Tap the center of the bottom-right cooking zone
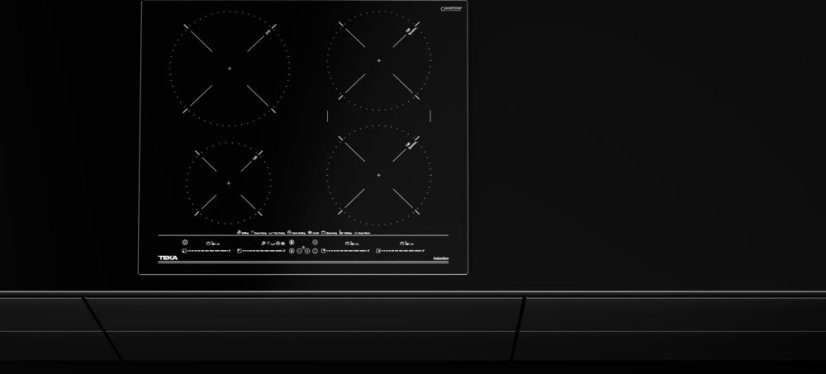 pyautogui.click(x=378, y=175)
